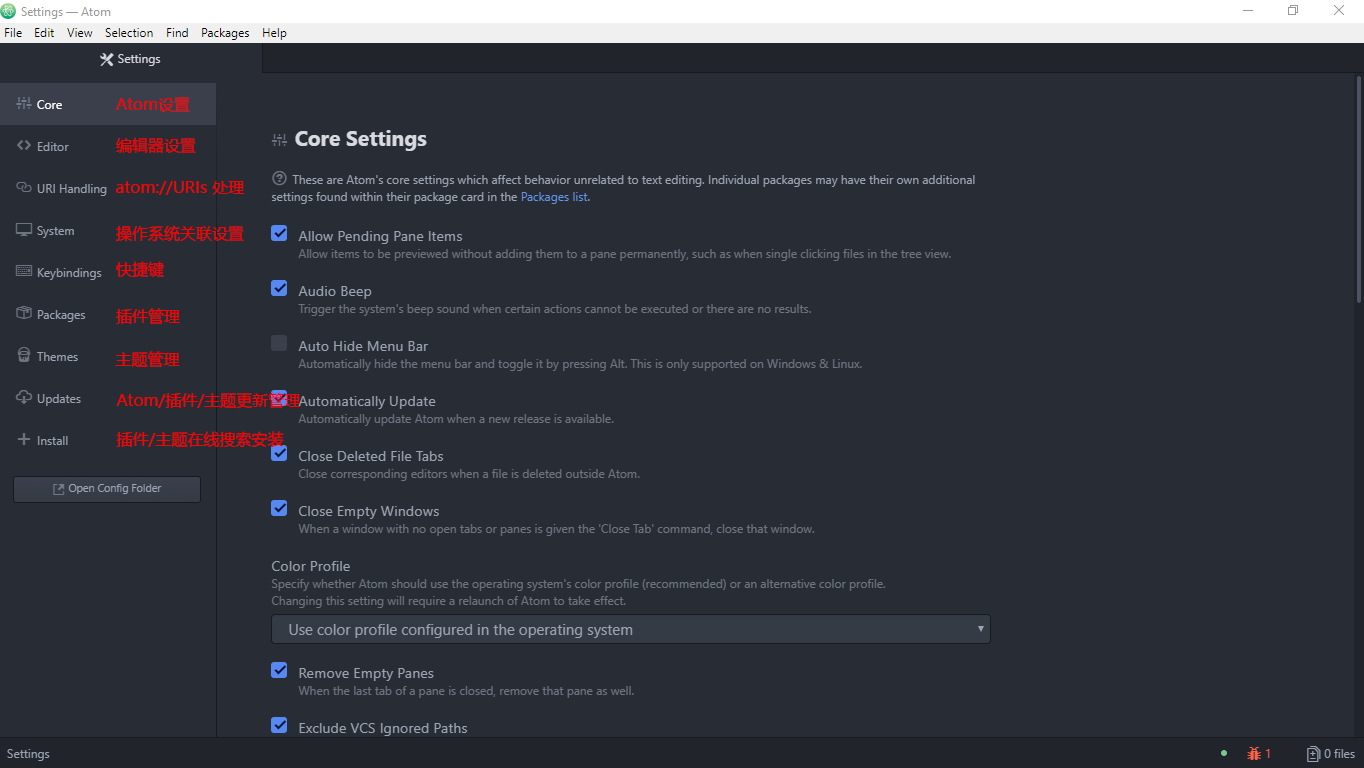Click the bug count number 1

(x=1268, y=754)
